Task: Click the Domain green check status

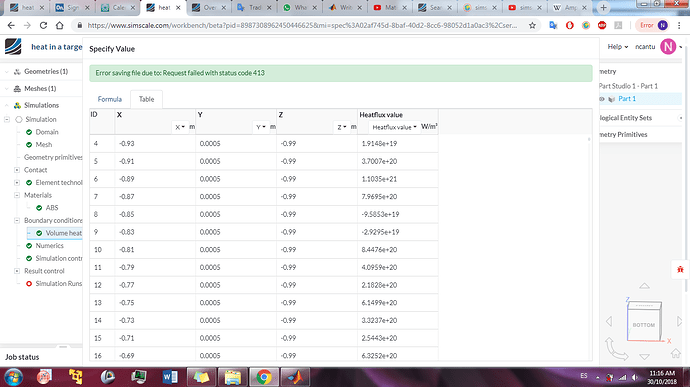Action: tap(29, 132)
